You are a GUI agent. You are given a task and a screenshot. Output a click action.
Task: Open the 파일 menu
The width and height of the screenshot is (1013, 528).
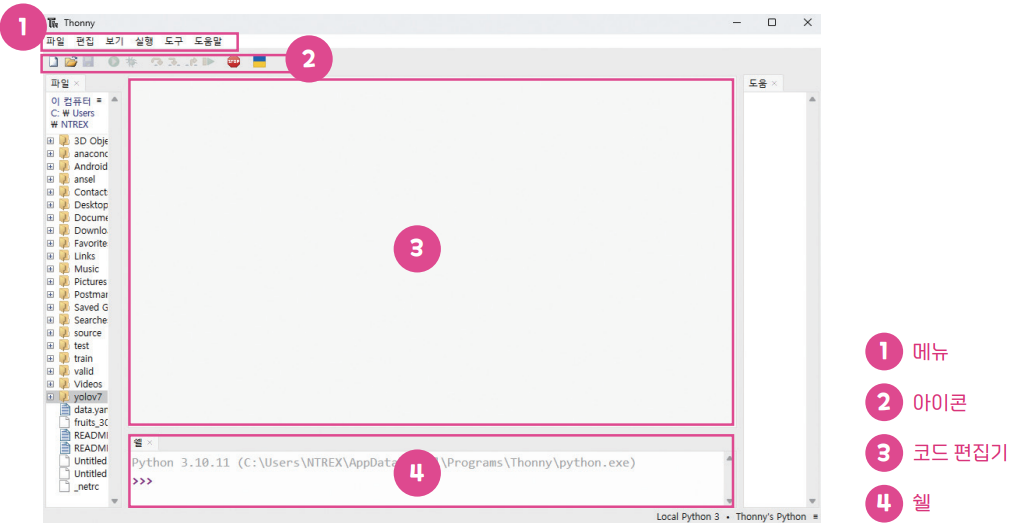click(56, 41)
